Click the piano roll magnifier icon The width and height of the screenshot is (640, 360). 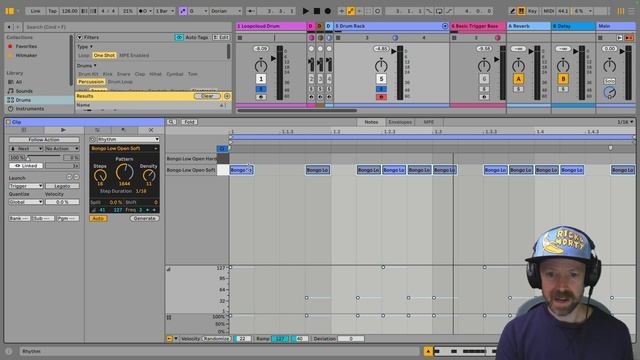pyautogui.click(x=171, y=122)
